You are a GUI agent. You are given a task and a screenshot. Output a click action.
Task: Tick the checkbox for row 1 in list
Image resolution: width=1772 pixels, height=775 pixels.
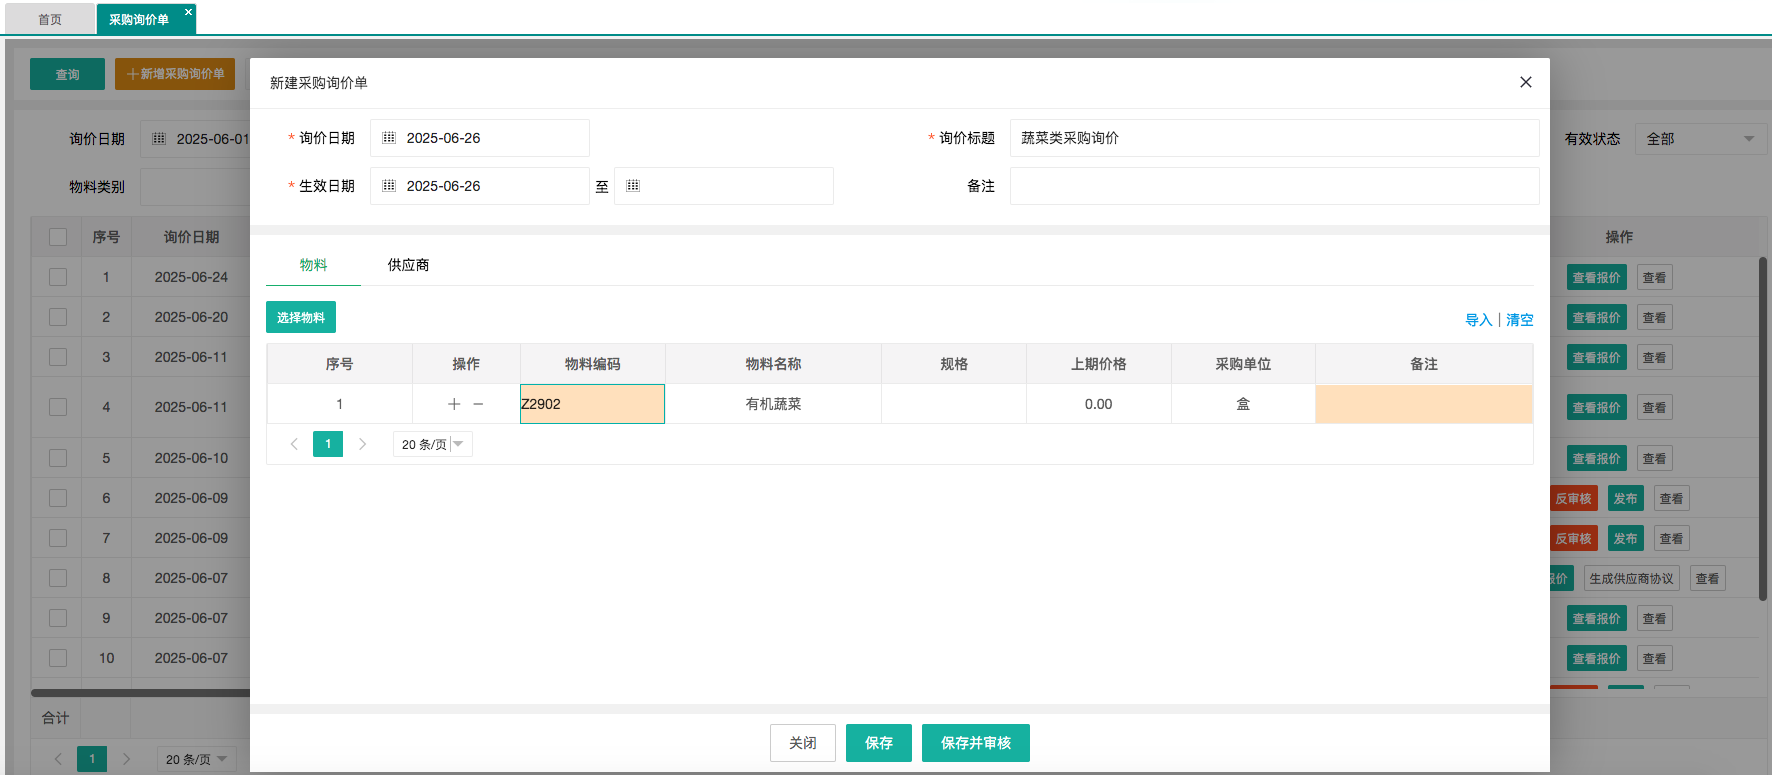click(58, 277)
